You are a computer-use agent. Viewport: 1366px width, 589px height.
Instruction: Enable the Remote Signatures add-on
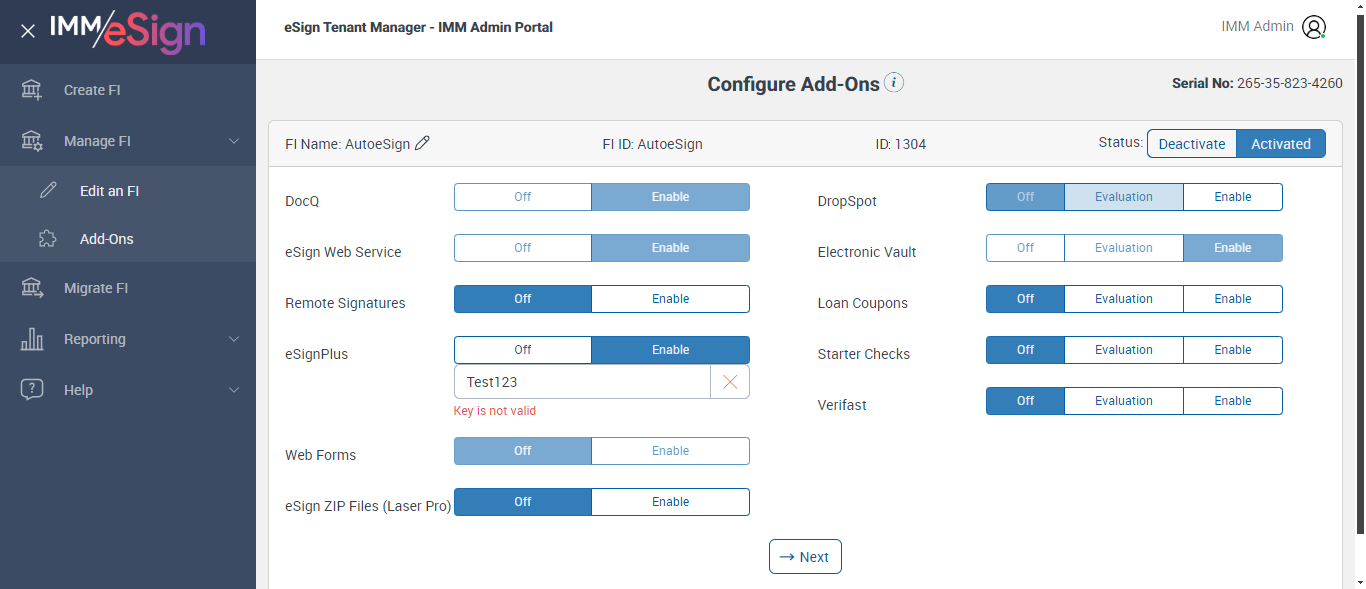(x=670, y=299)
